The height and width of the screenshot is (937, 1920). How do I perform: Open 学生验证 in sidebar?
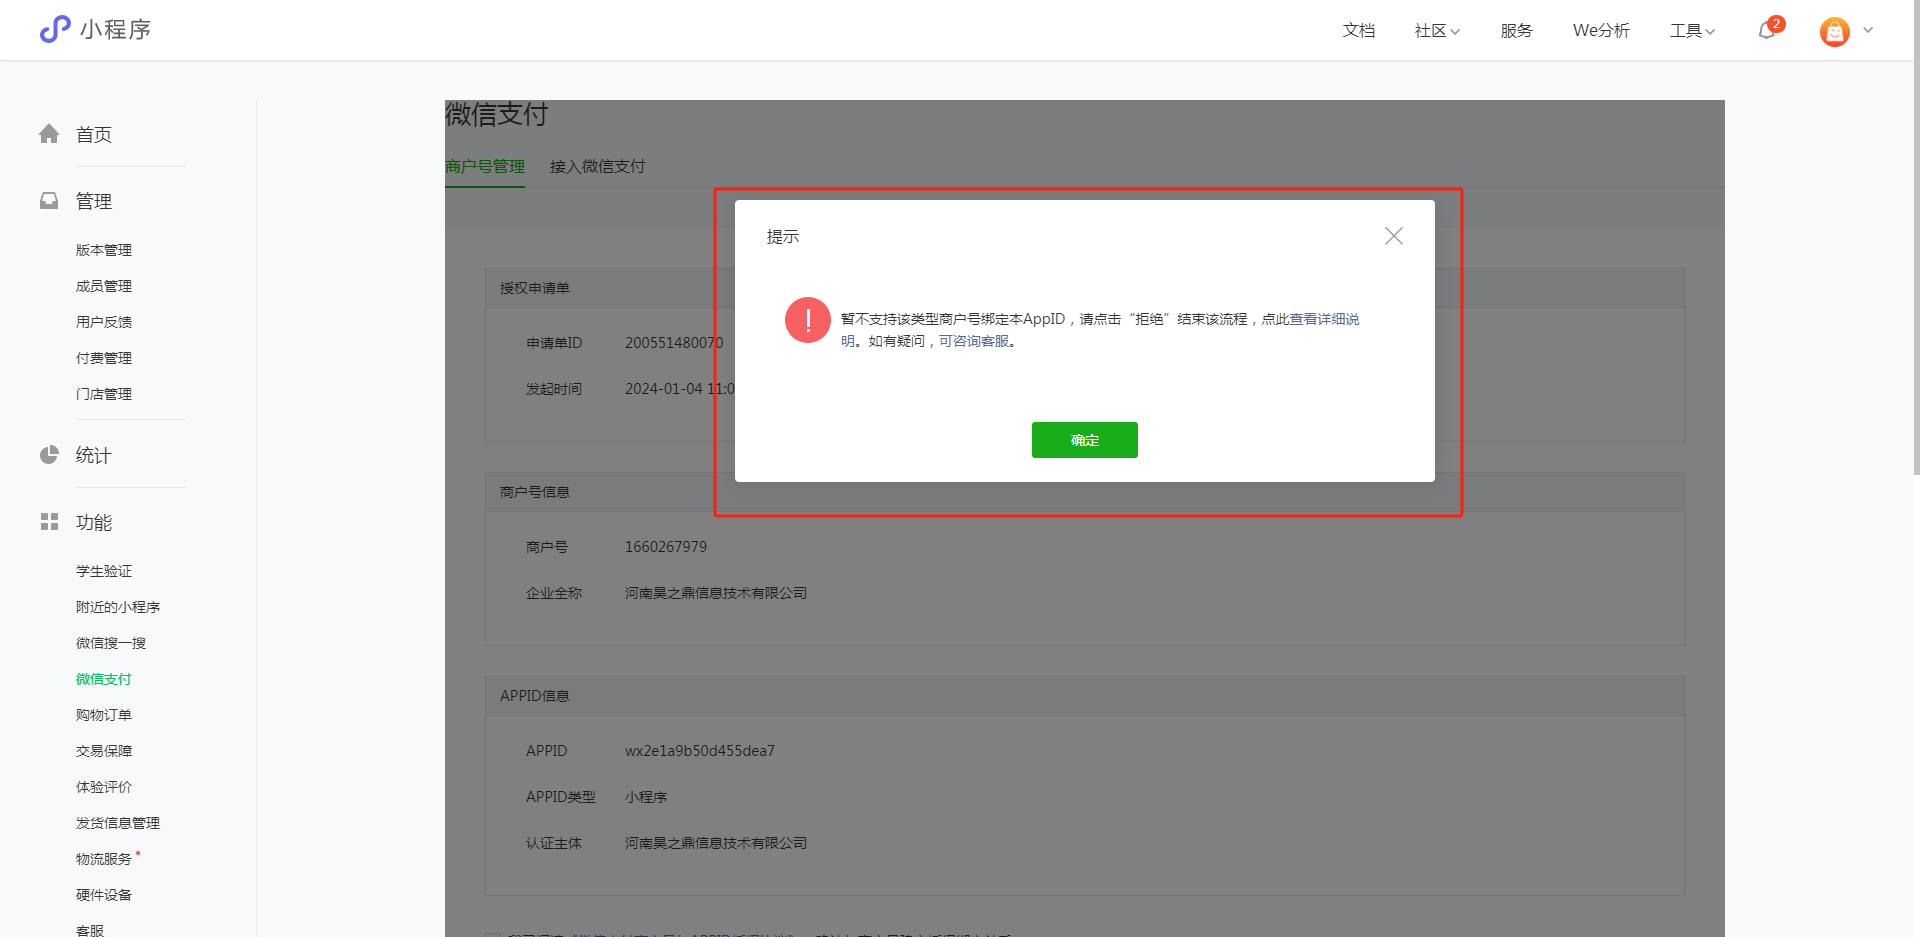point(104,571)
